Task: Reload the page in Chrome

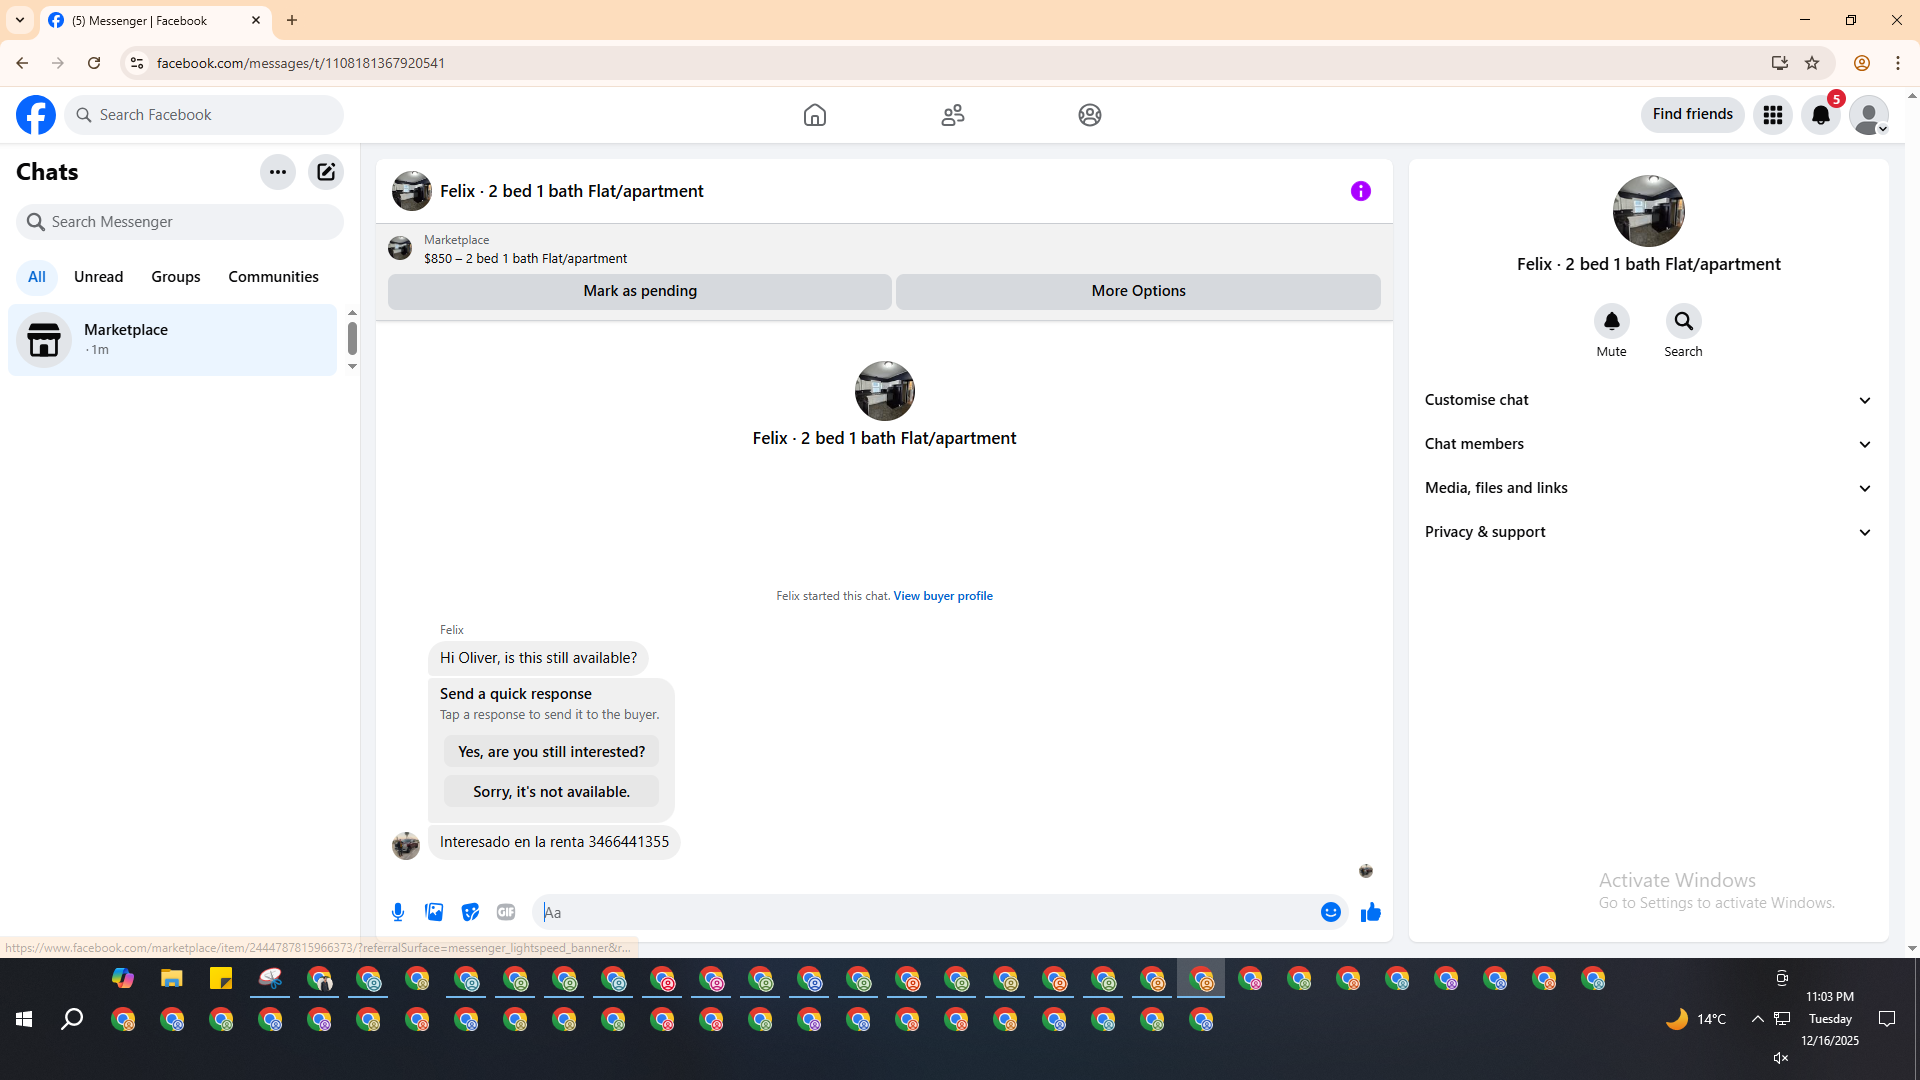Action: pyautogui.click(x=94, y=63)
